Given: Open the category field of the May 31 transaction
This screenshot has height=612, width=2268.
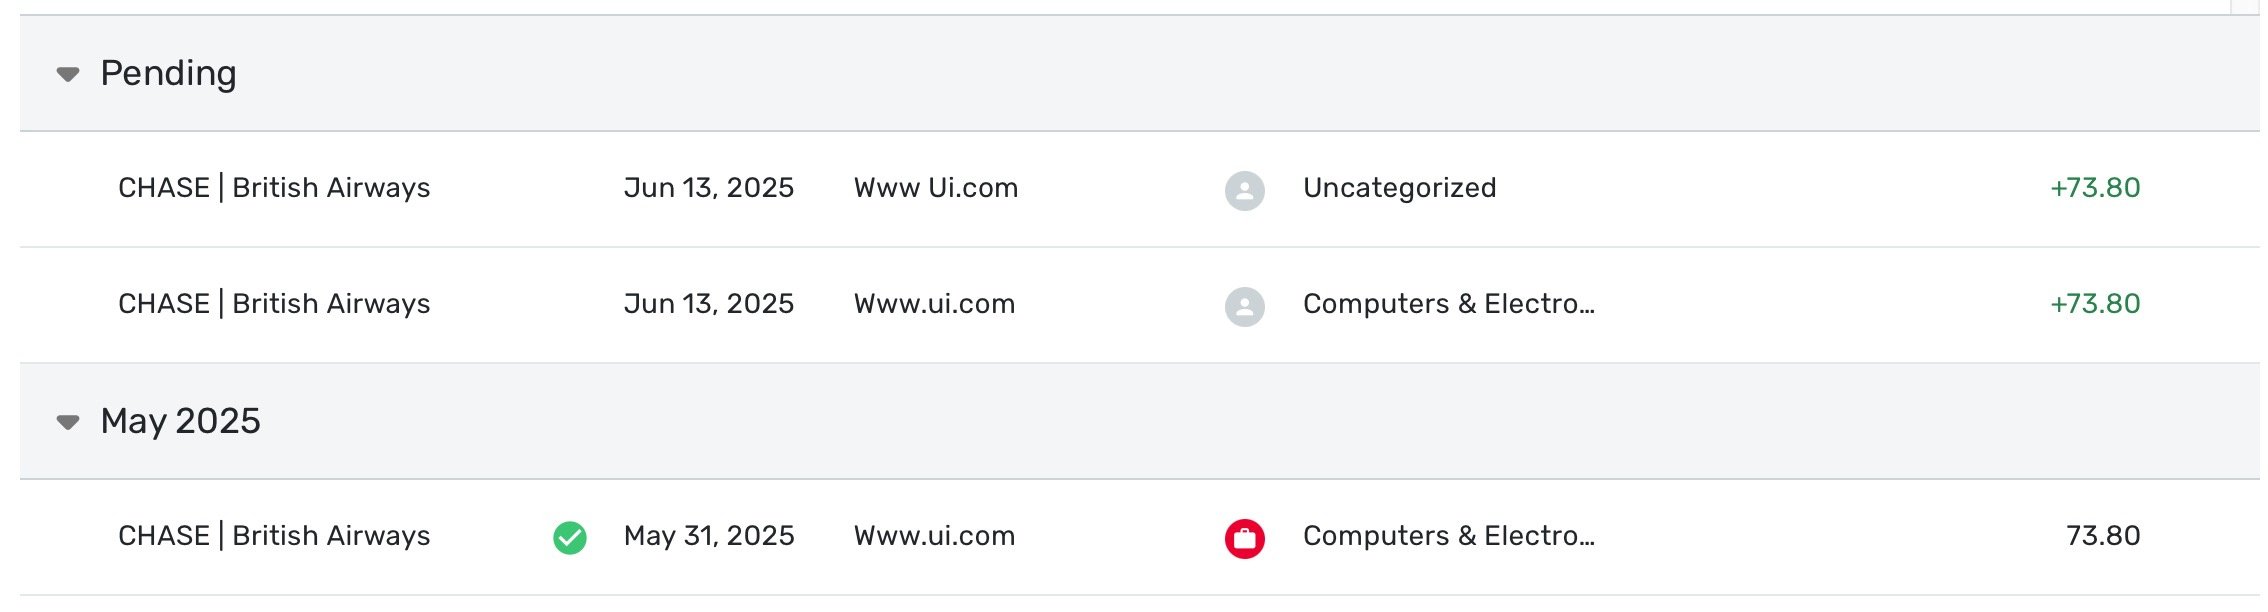Looking at the screenshot, I should coord(1448,536).
